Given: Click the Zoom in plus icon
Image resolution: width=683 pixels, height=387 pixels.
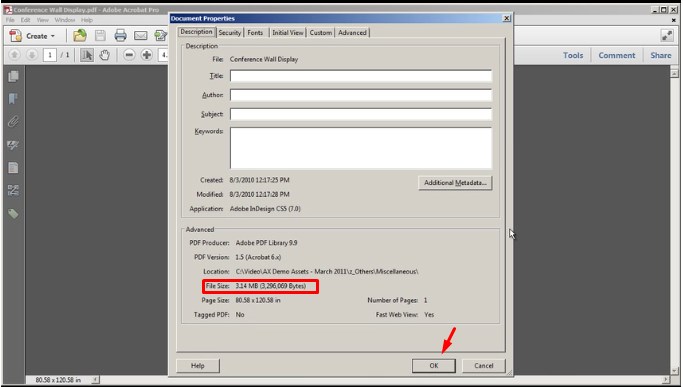Looking at the screenshot, I should (147, 55).
